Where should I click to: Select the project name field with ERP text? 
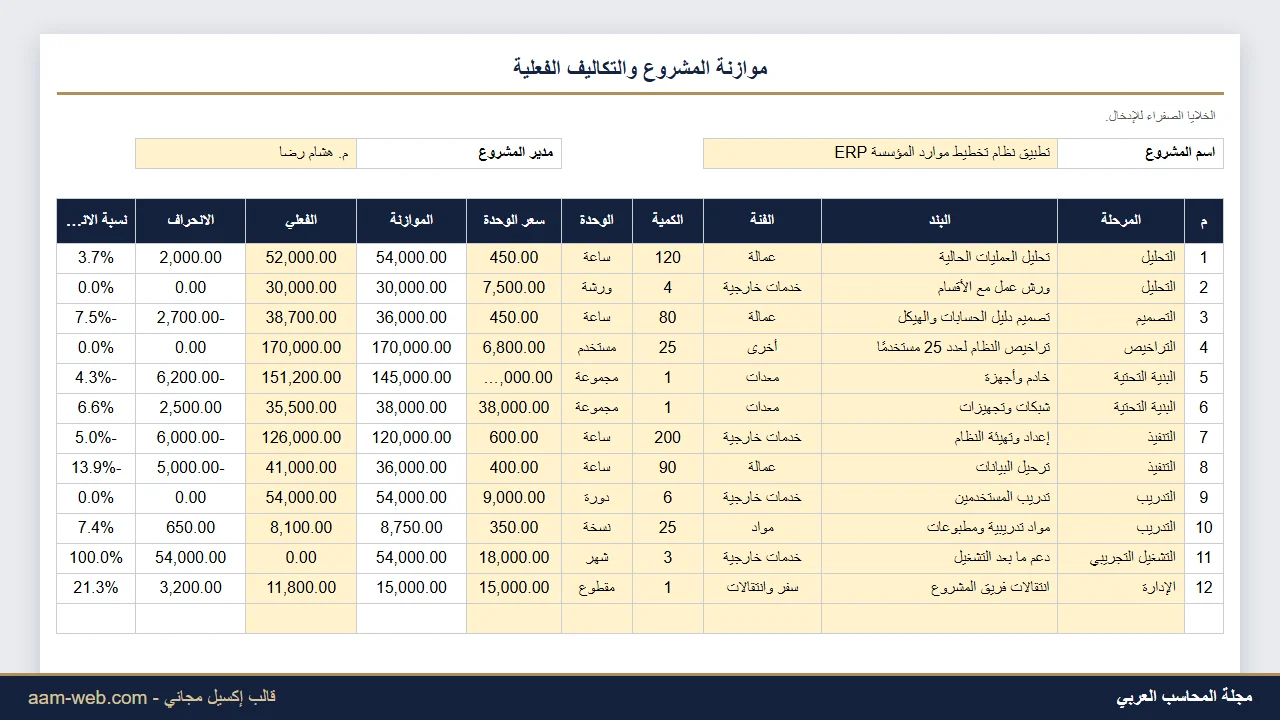[880, 153]
